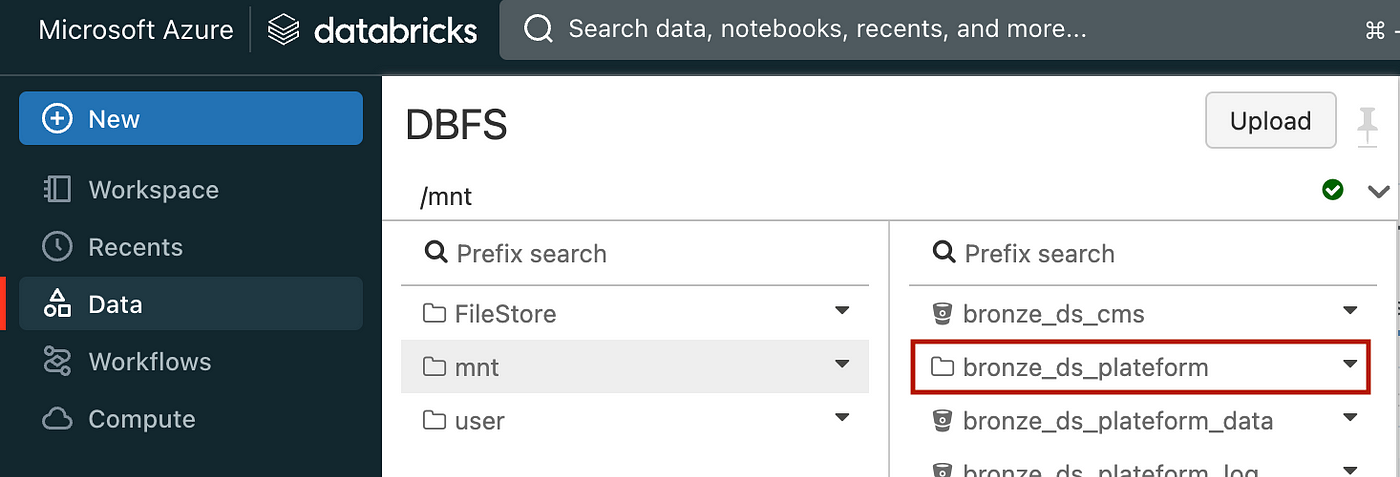Open dropdown arrow for user folder
Image resolution: width=1400 pixels, height=477 pixels.
coord(842,418)
